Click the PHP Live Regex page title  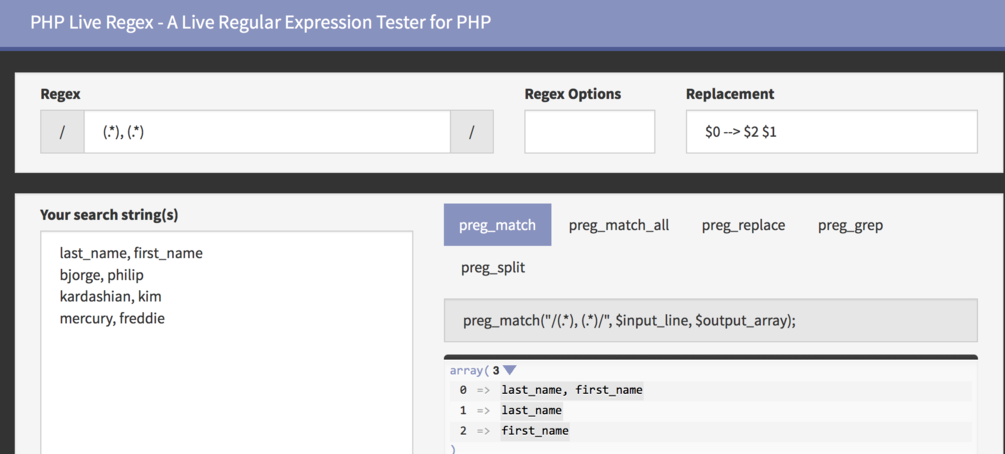click(x=260, y=21)
